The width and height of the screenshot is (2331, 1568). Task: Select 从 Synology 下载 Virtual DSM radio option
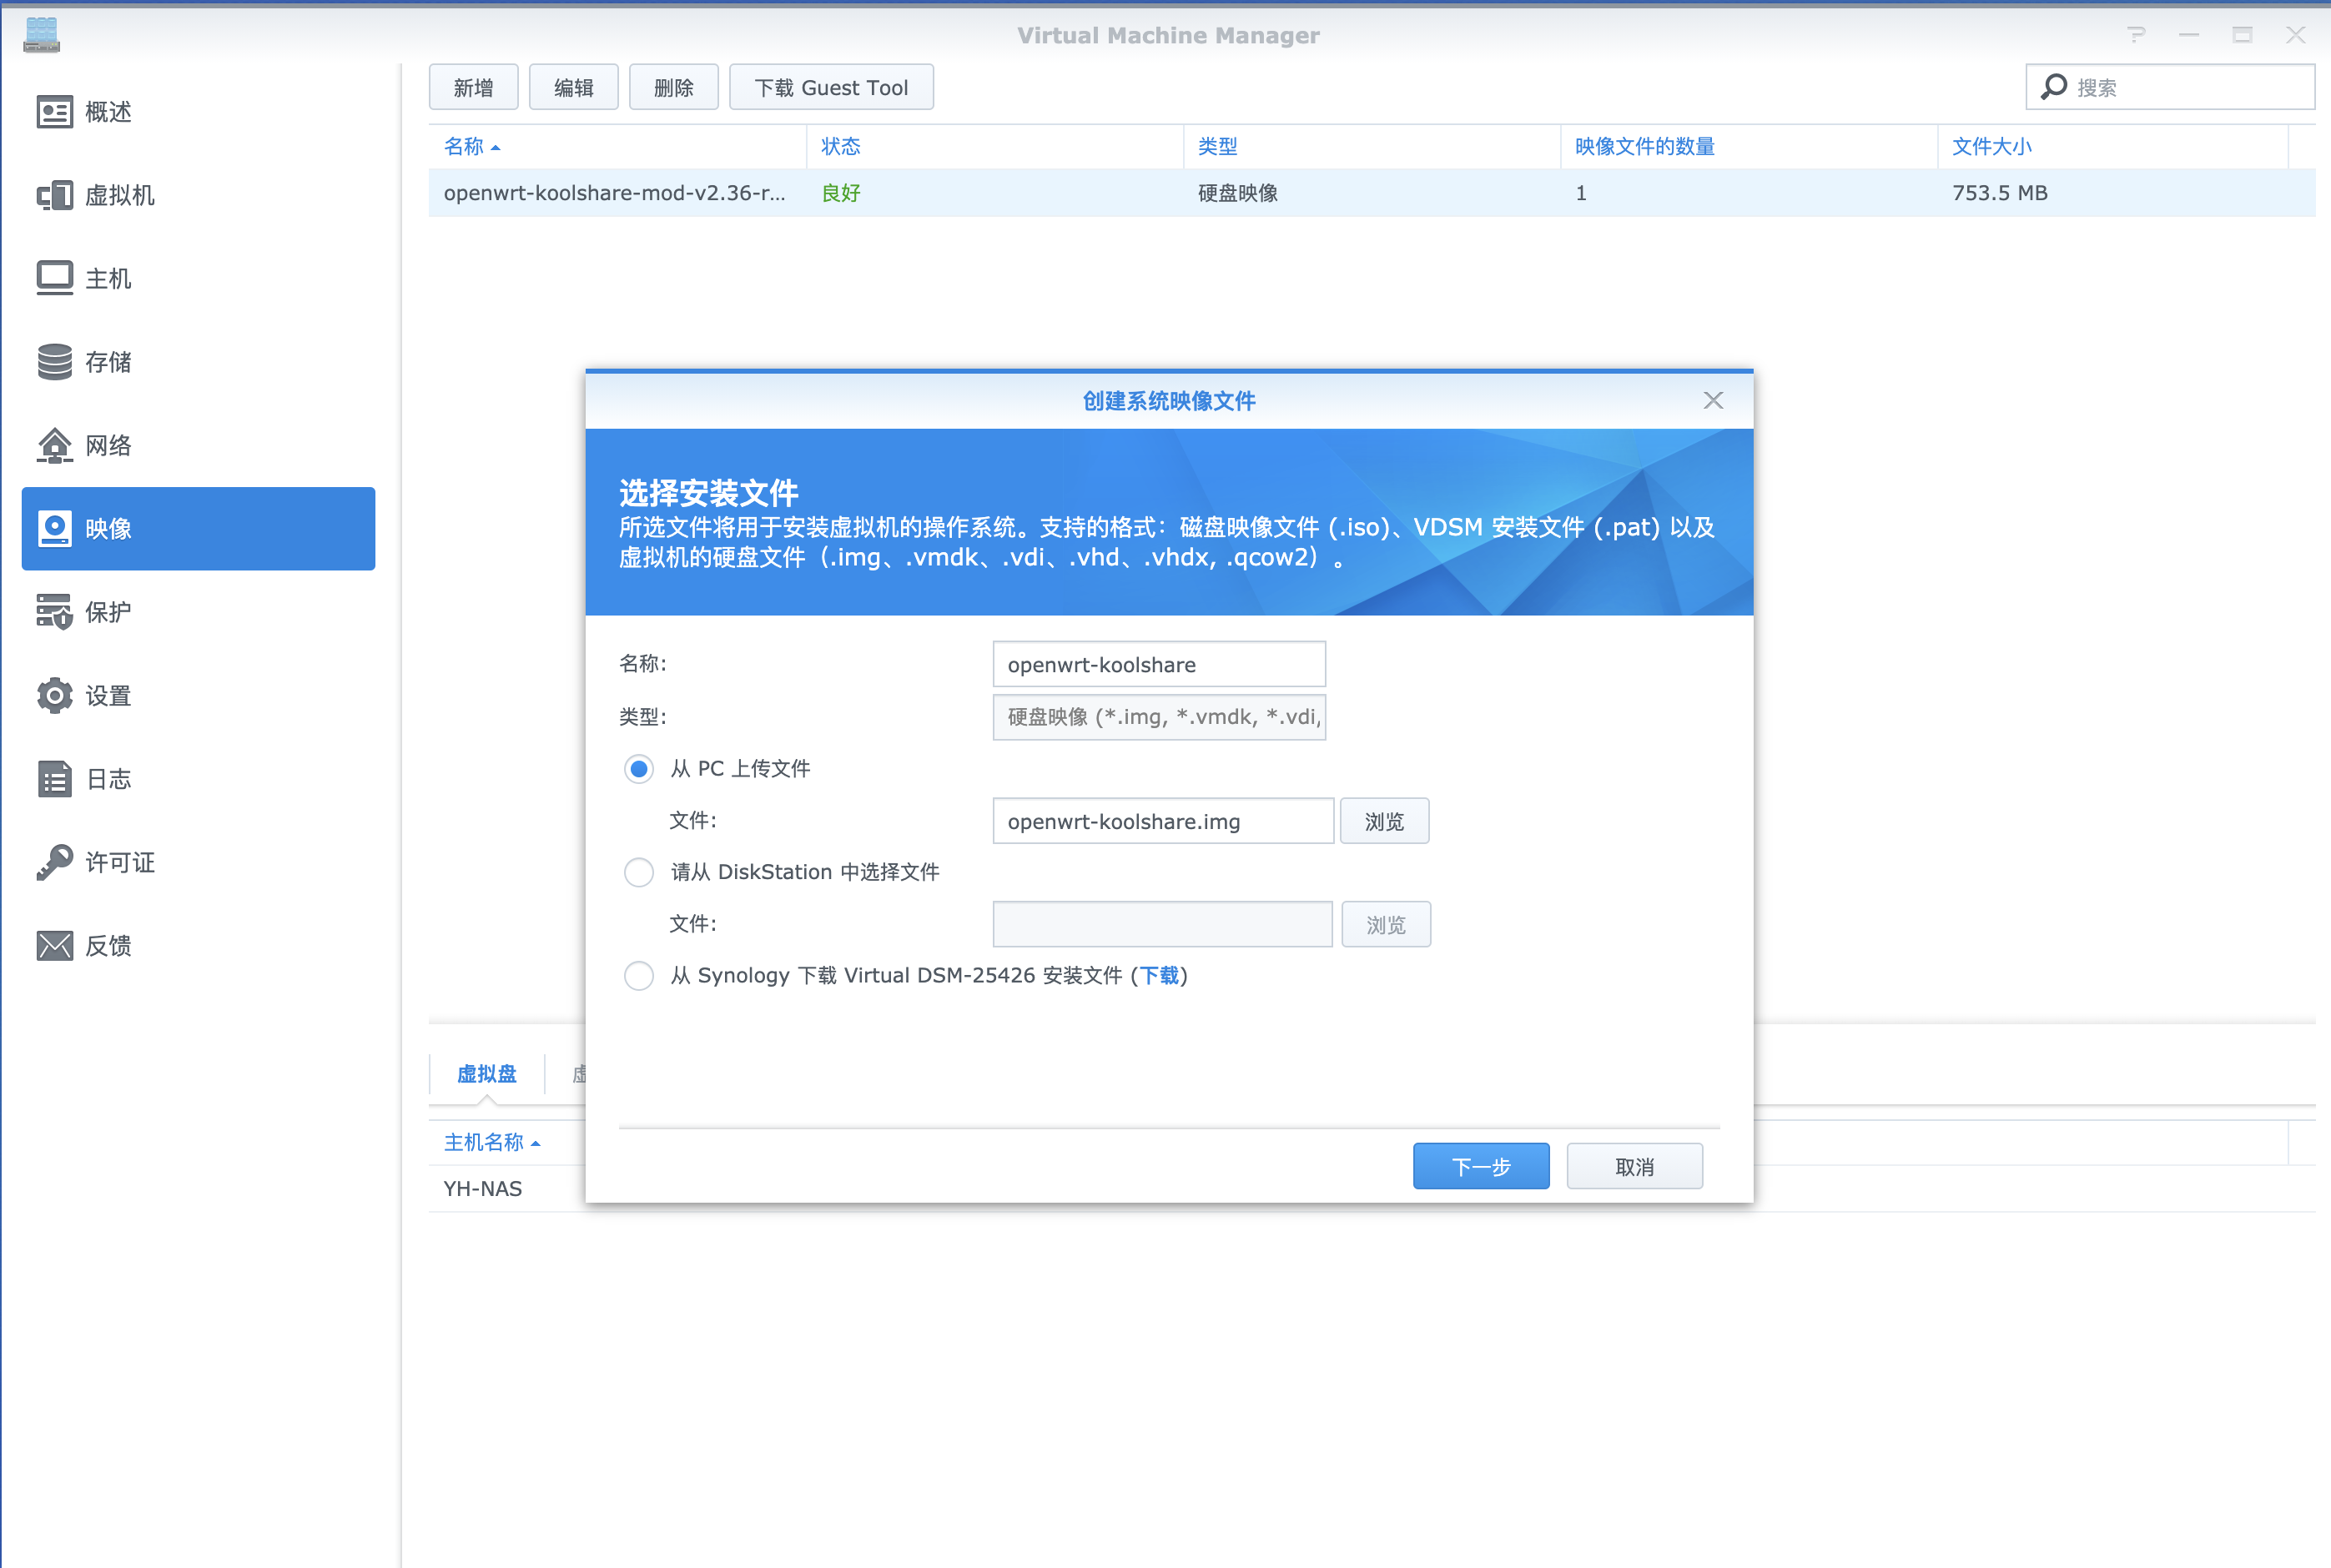(639, 975)
